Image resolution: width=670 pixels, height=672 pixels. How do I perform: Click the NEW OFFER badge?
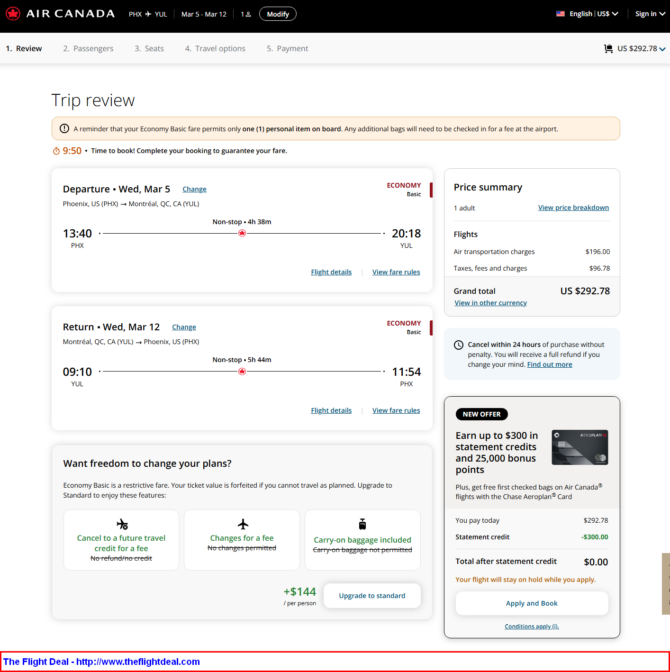pyautogui.click(x=481, y=414)
